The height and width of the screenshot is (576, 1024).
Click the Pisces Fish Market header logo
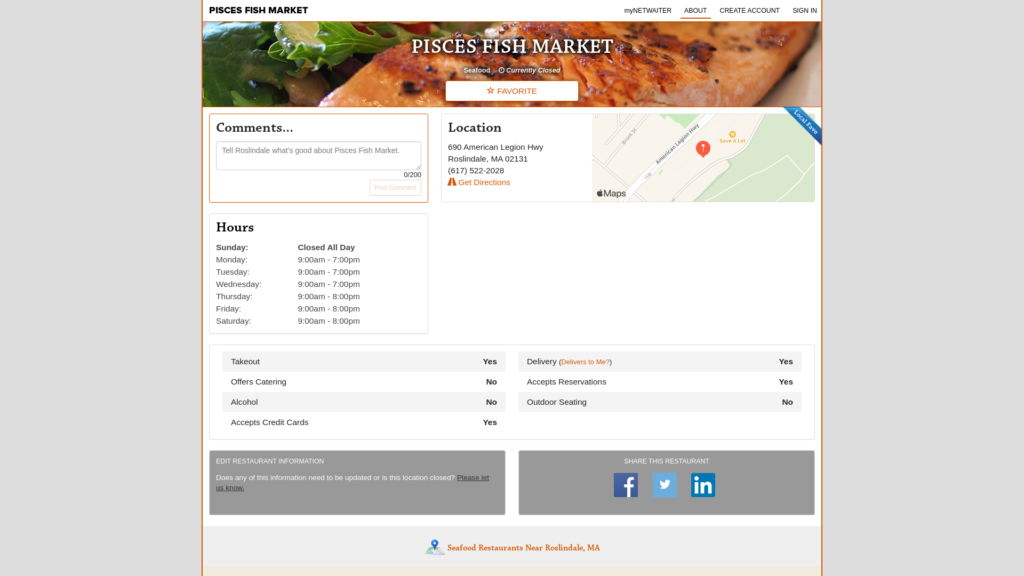click(258, 10)
